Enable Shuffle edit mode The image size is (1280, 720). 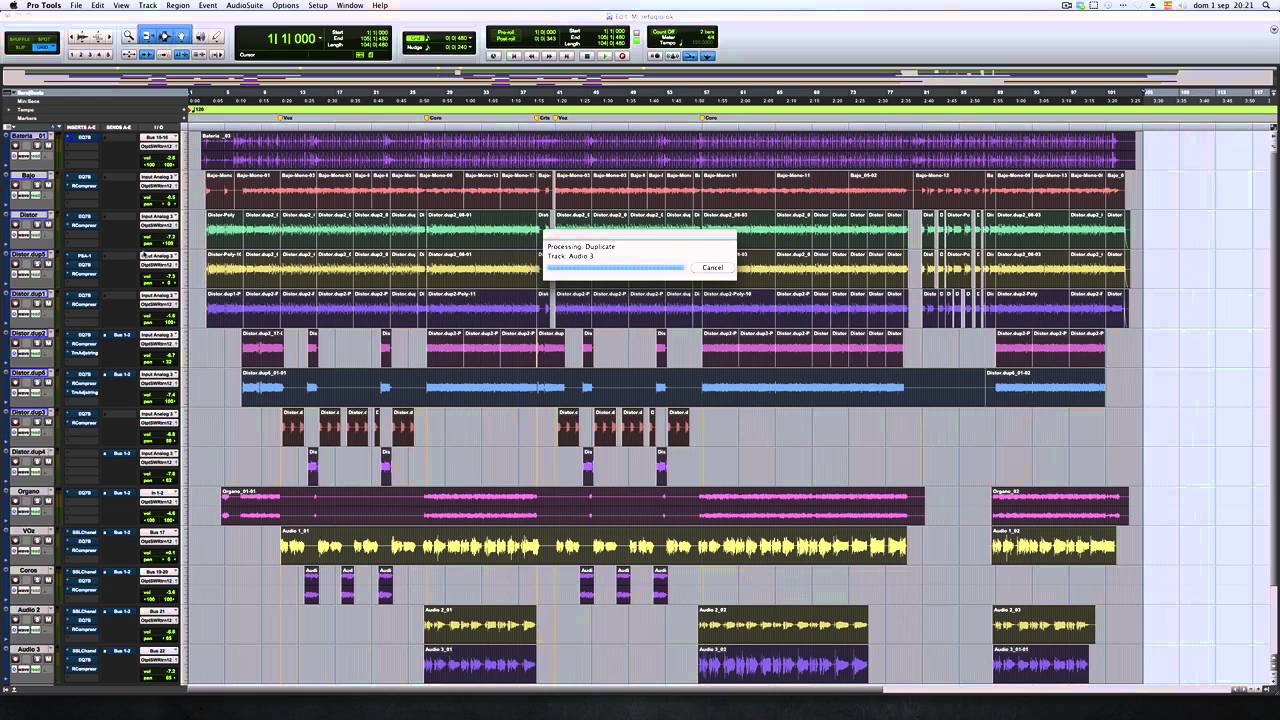pos(19,39)
